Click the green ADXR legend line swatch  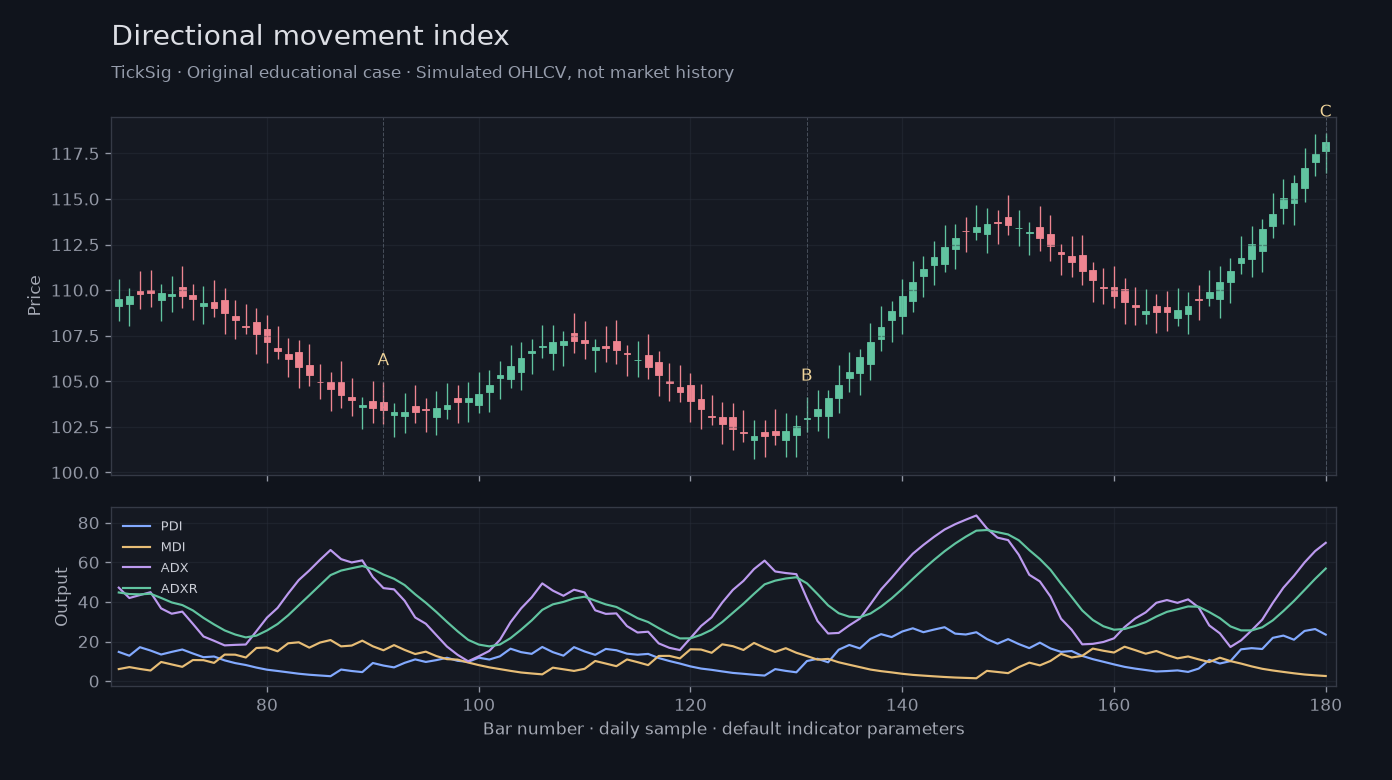[136, 589]
